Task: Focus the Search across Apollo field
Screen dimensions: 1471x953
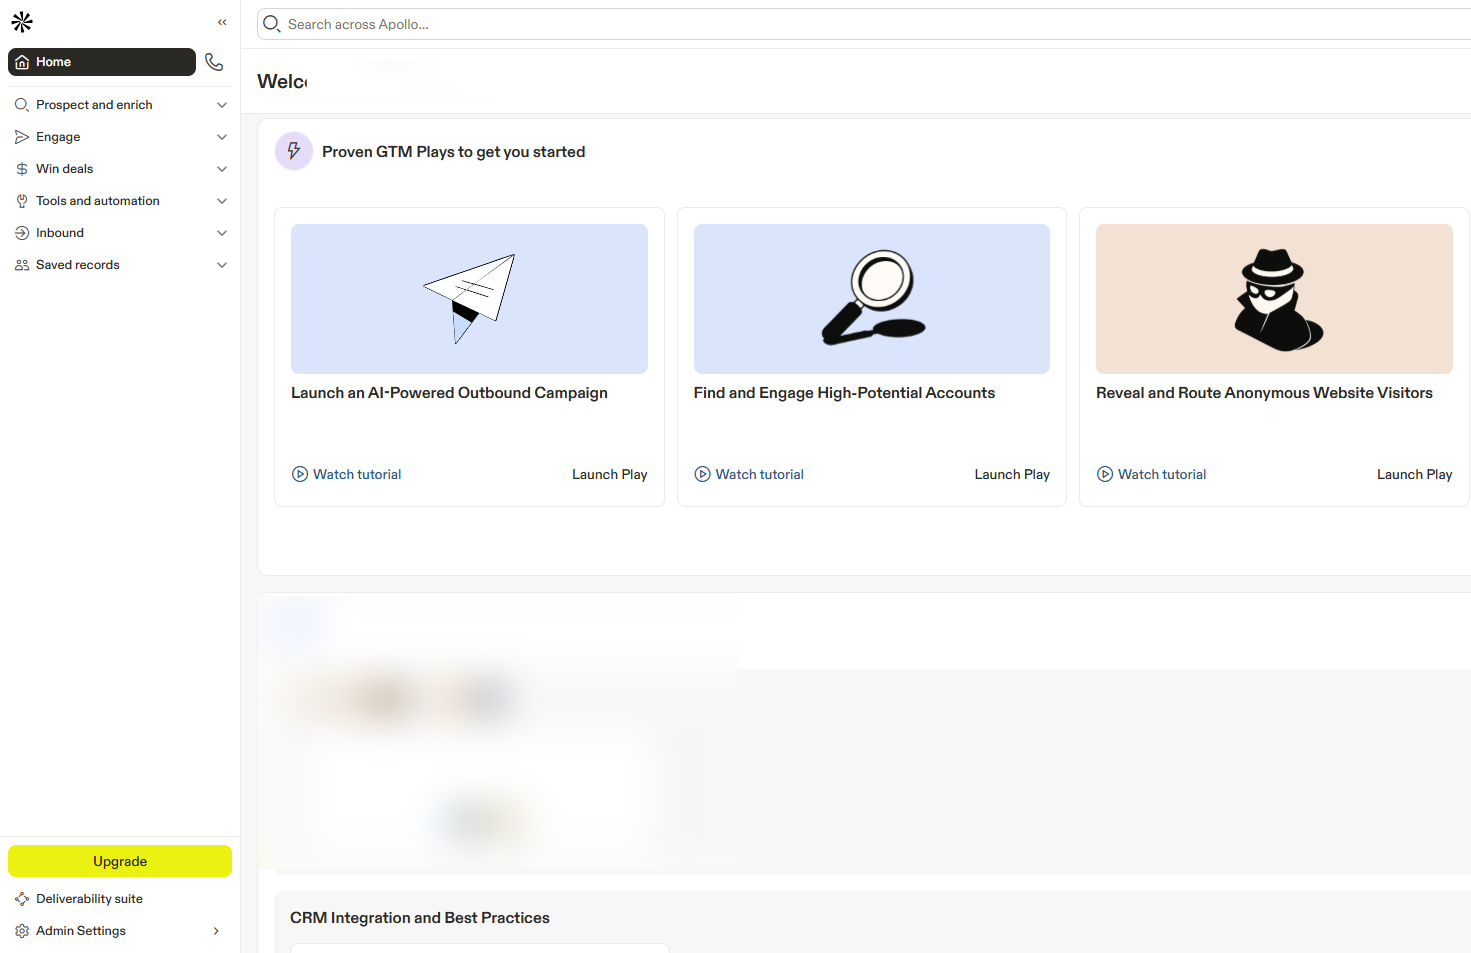Action: pyautogui.click(x=864, y=24)
